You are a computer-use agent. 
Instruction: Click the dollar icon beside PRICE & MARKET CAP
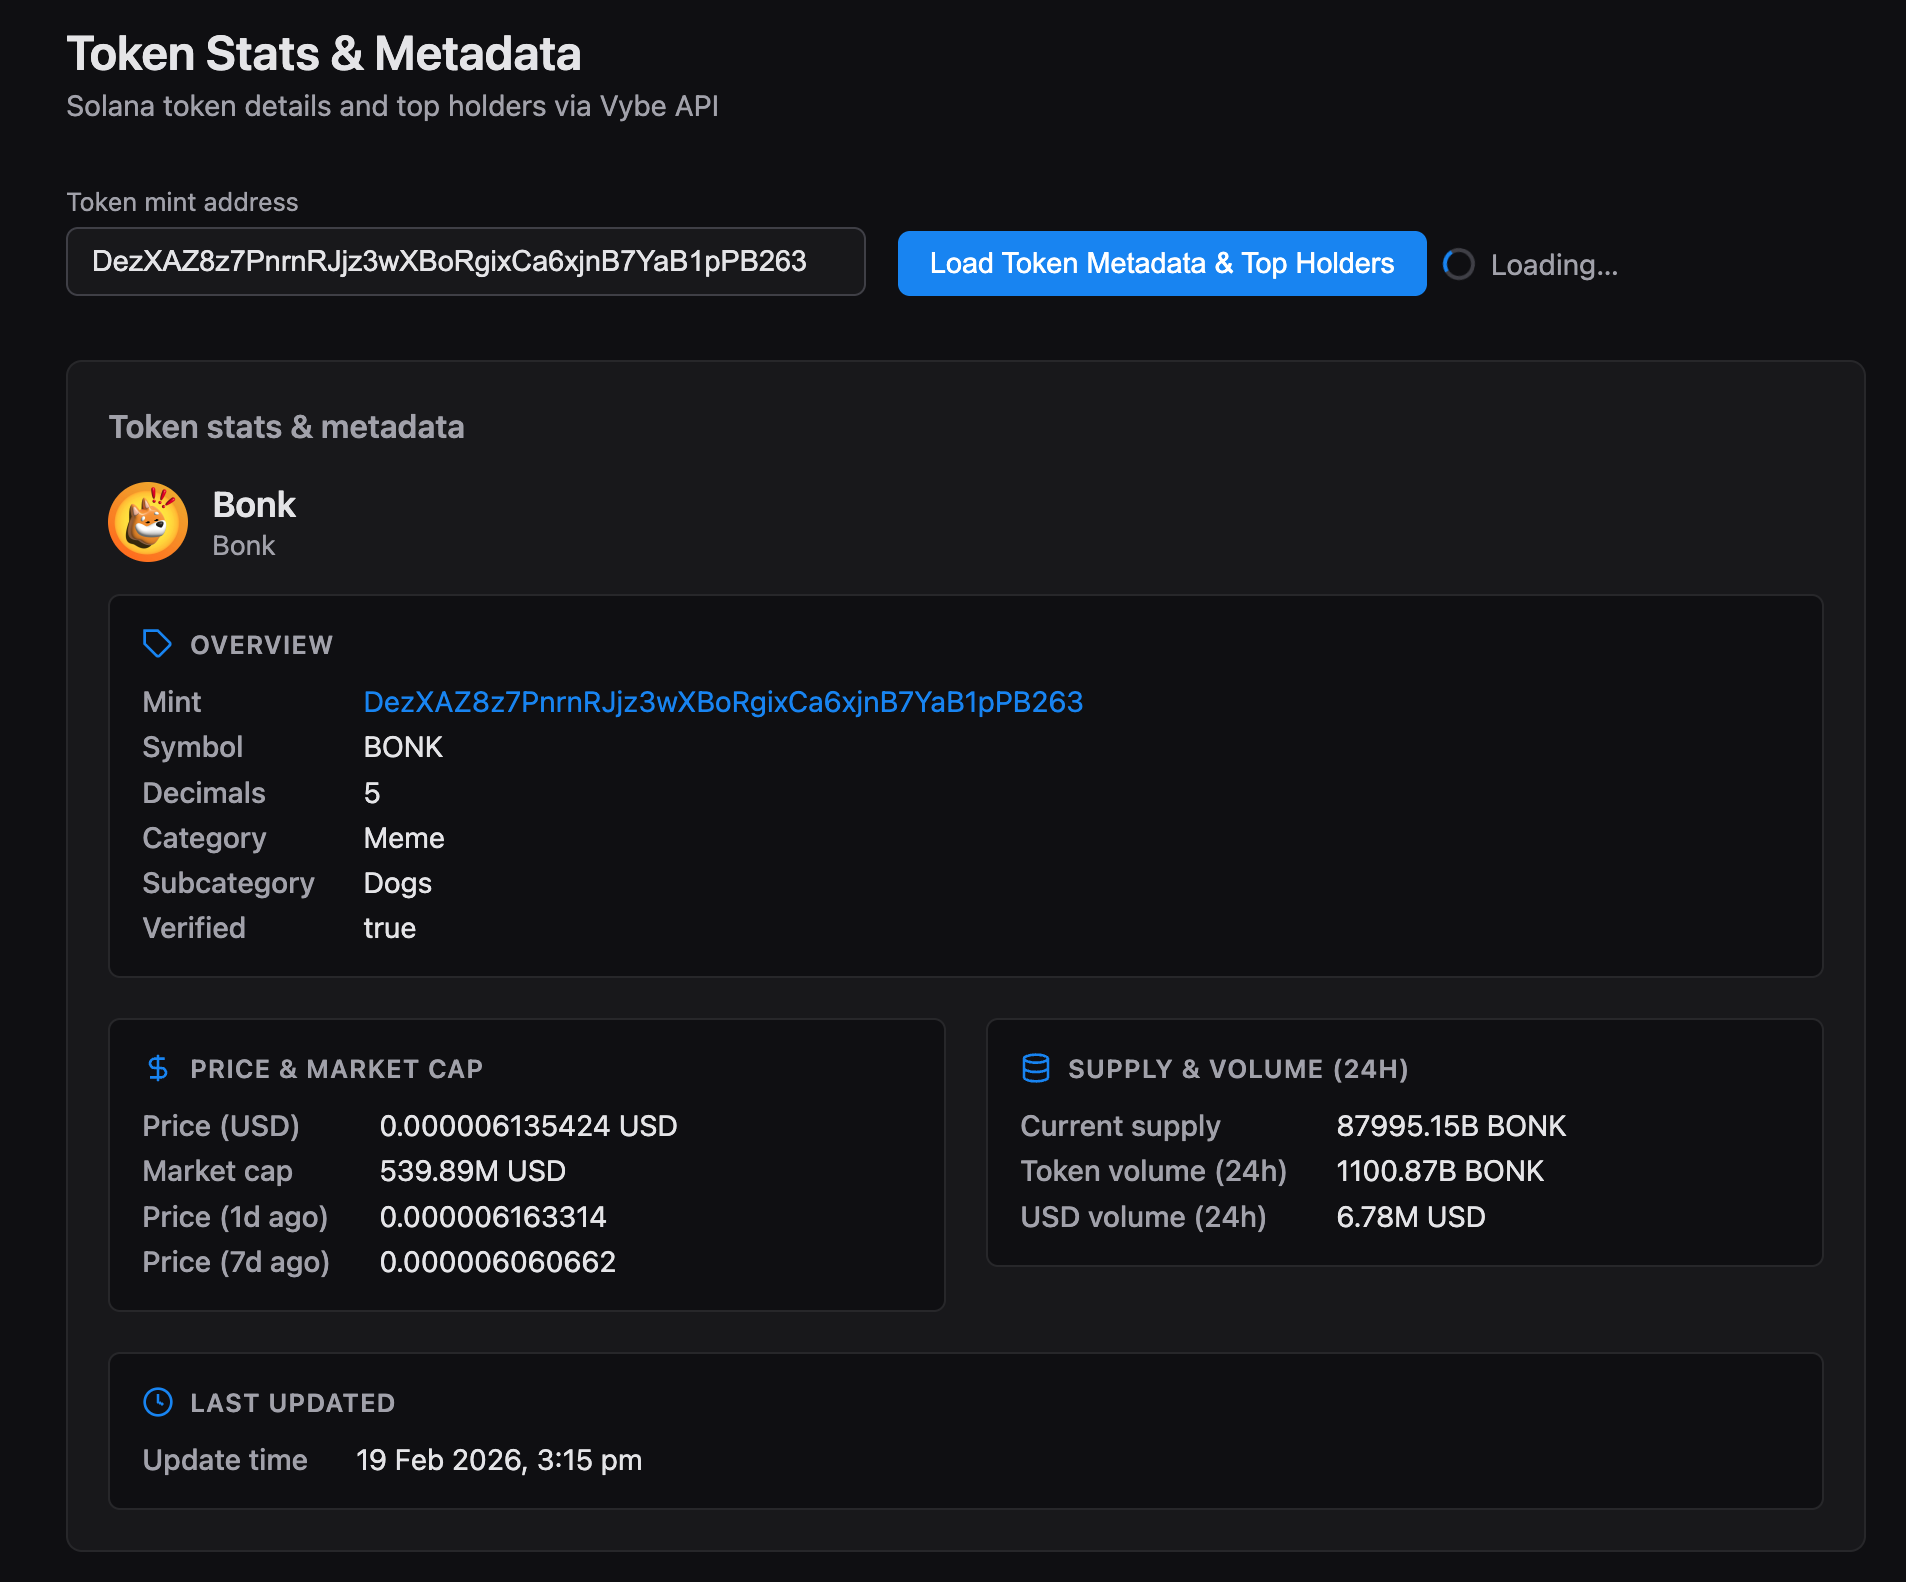[158, 1068]
